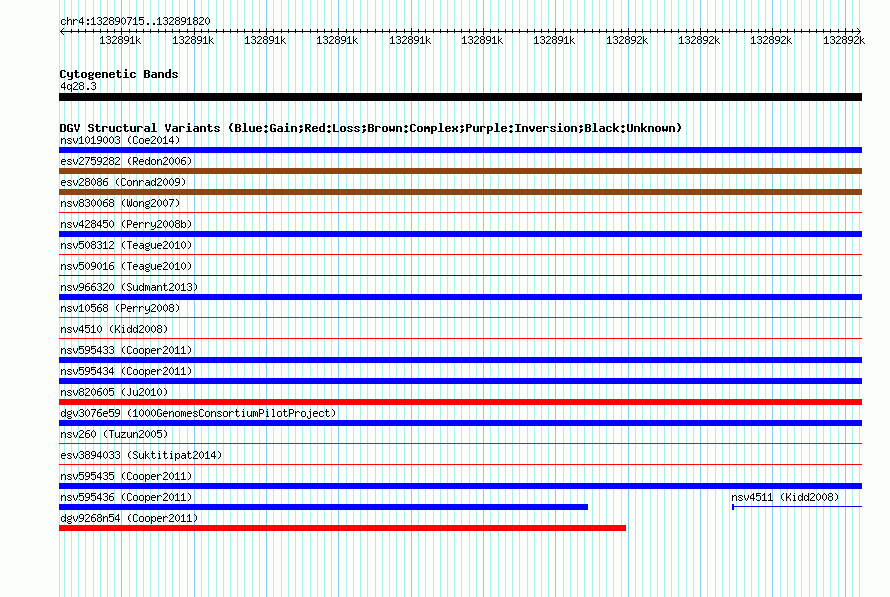Screen dimensions: 890x597
Task: Open nsv595433 (Cooper2011) variant
Action: [126, 350]
